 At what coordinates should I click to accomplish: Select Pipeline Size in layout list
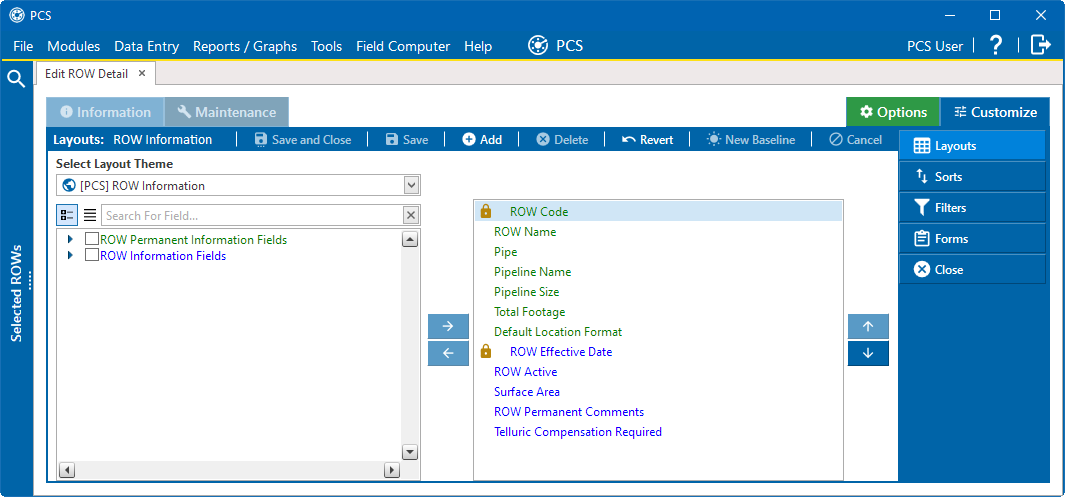(x=526, y=291)
